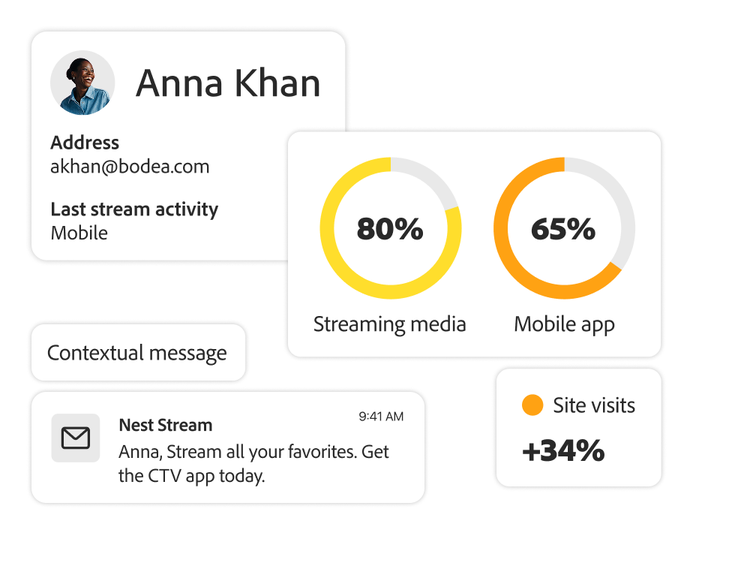Click the Mobile app label
The width and height of the screenshot is (750, 563).
pyautogui.click(x=564, y=324)
